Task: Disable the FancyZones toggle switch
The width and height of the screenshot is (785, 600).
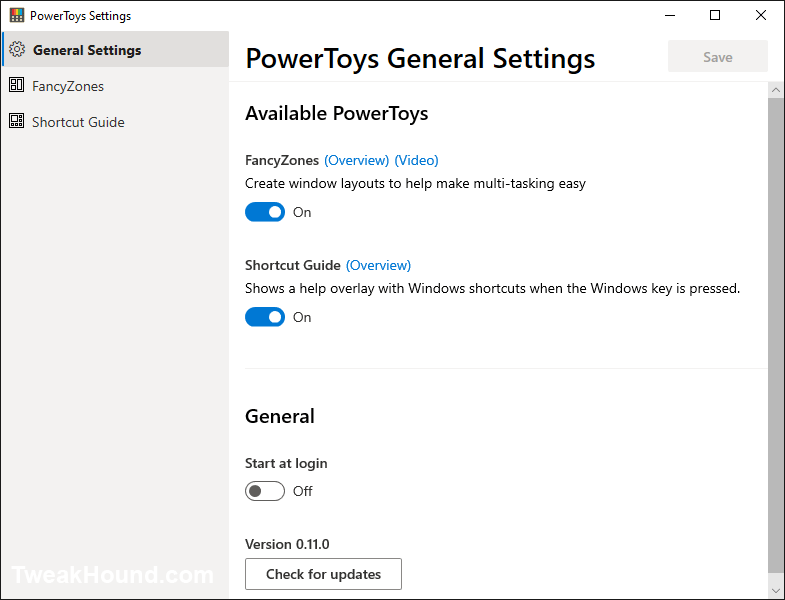Action: click(265, 212)
